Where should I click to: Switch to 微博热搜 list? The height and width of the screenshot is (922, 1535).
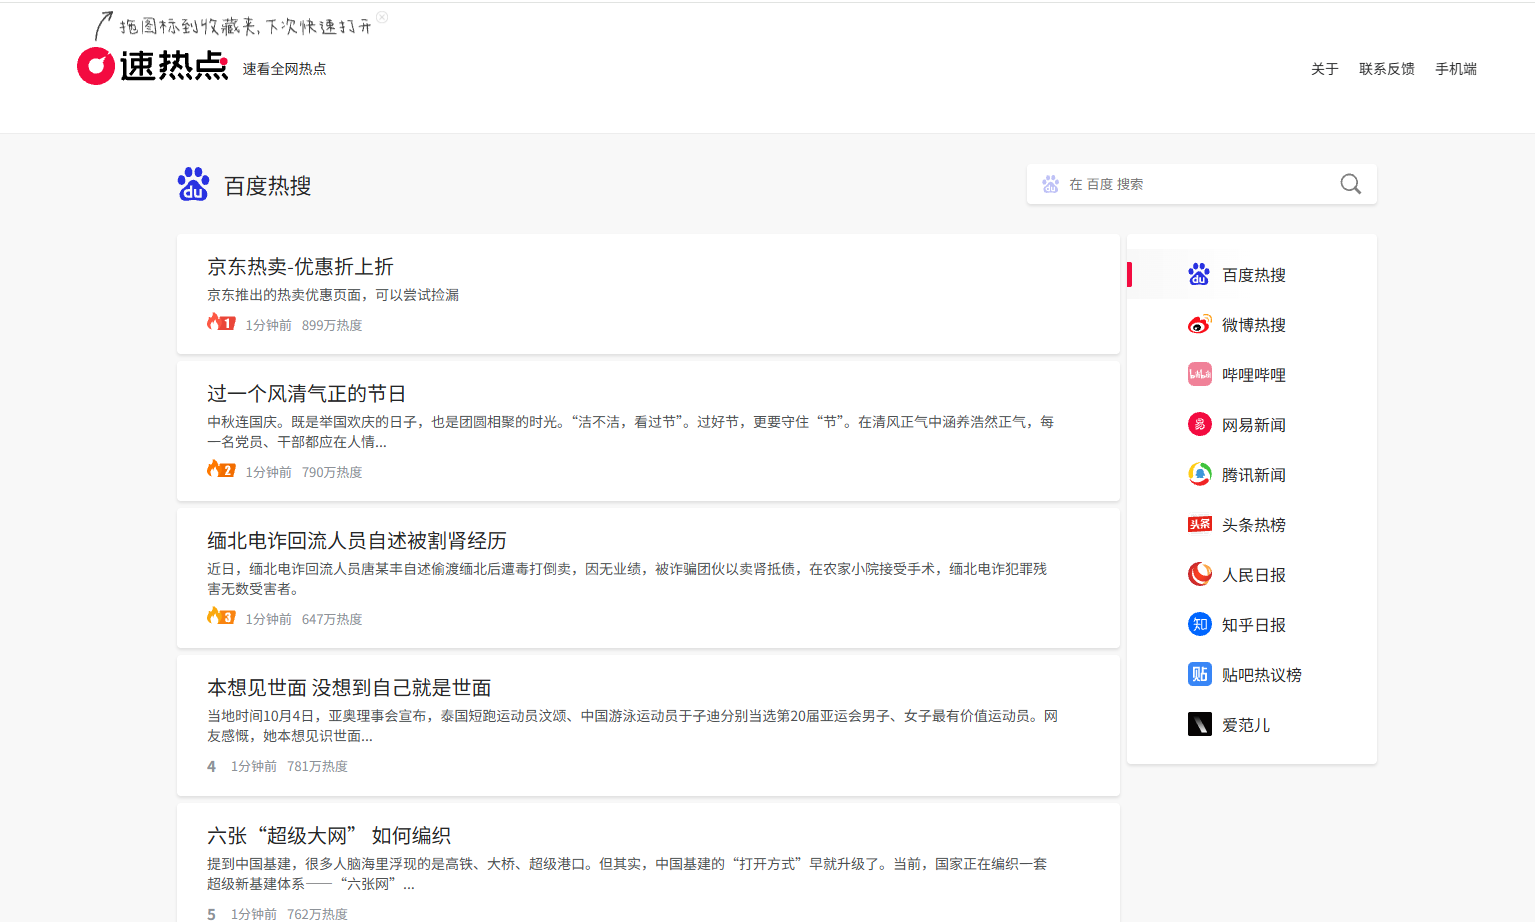pos(1252,324)
